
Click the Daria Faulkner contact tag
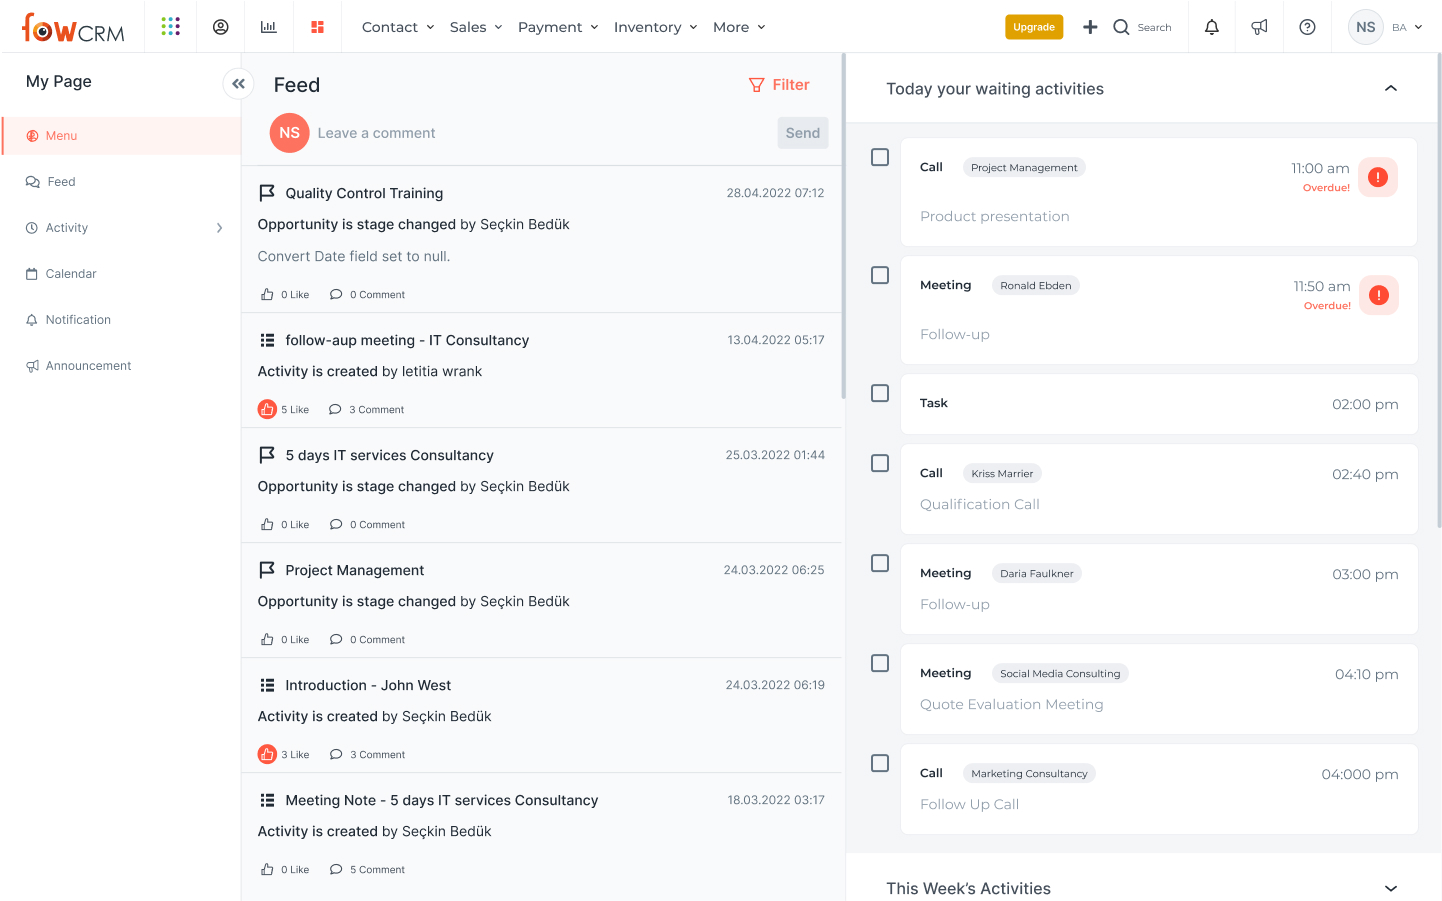(x=1036, y=574)
